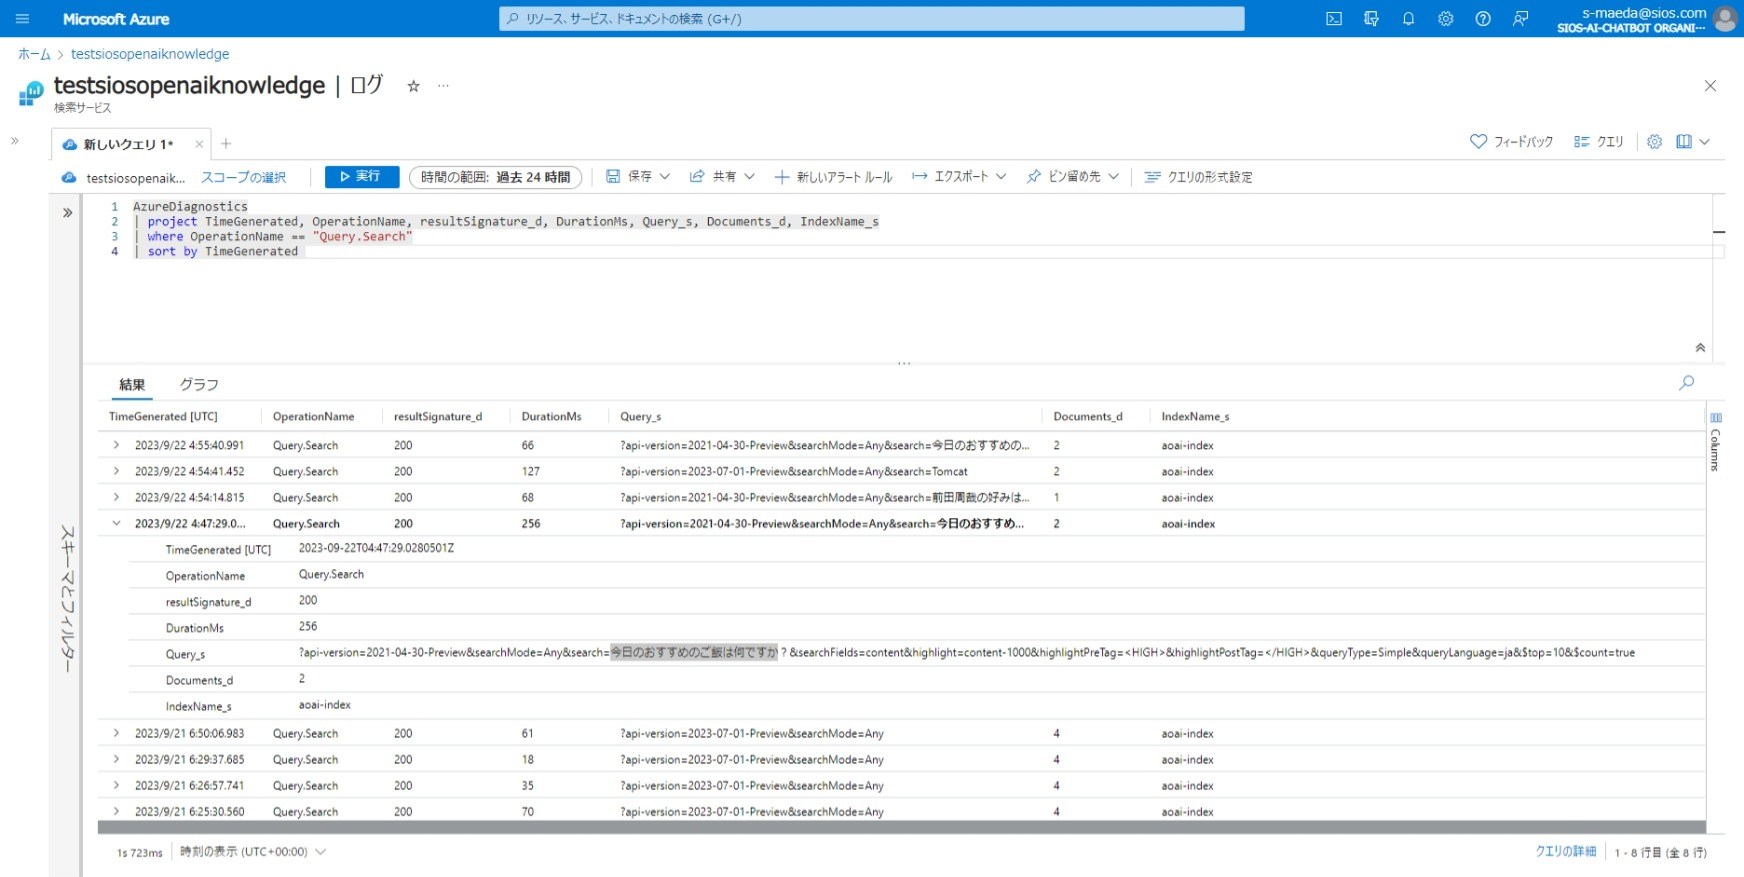Collapse the expanded 4:47:29 result row
Image resolution: width=1744 pixels, height=877 pixels.
pos(116,523)
